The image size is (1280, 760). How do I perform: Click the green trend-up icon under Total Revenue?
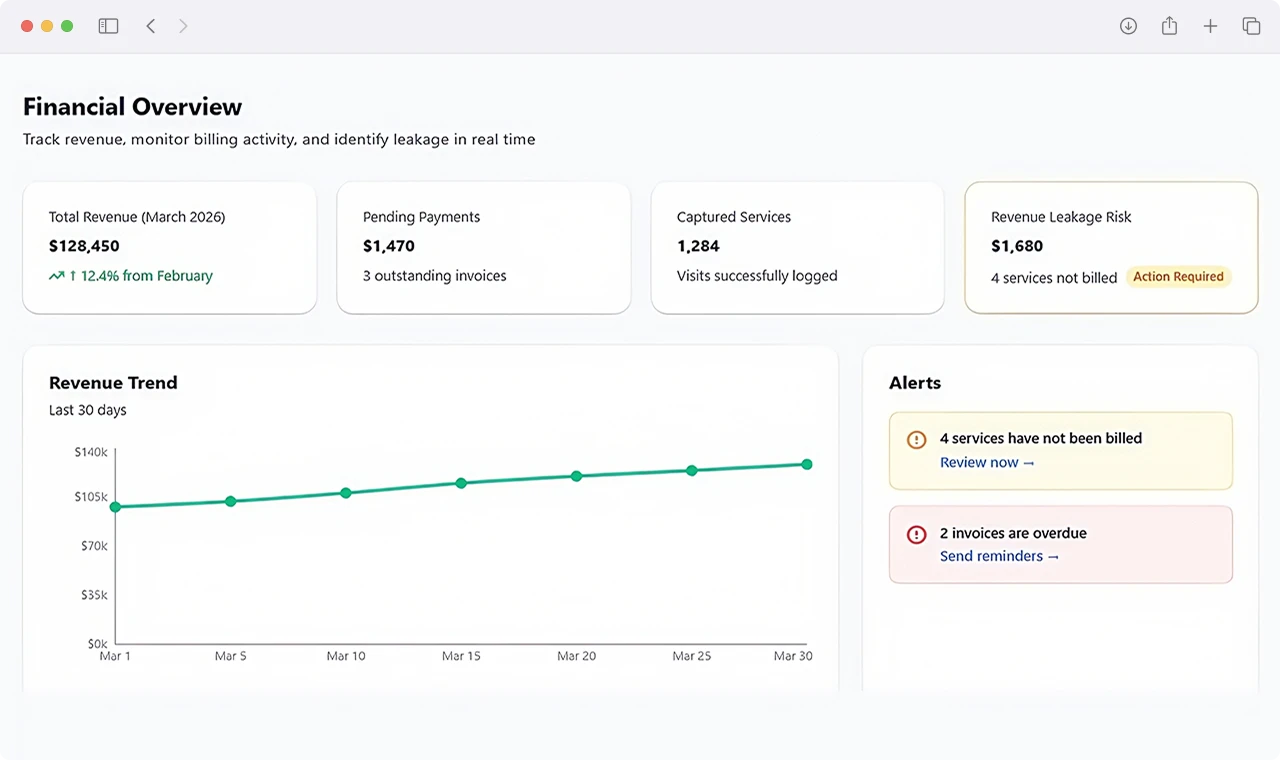(57, 276)
